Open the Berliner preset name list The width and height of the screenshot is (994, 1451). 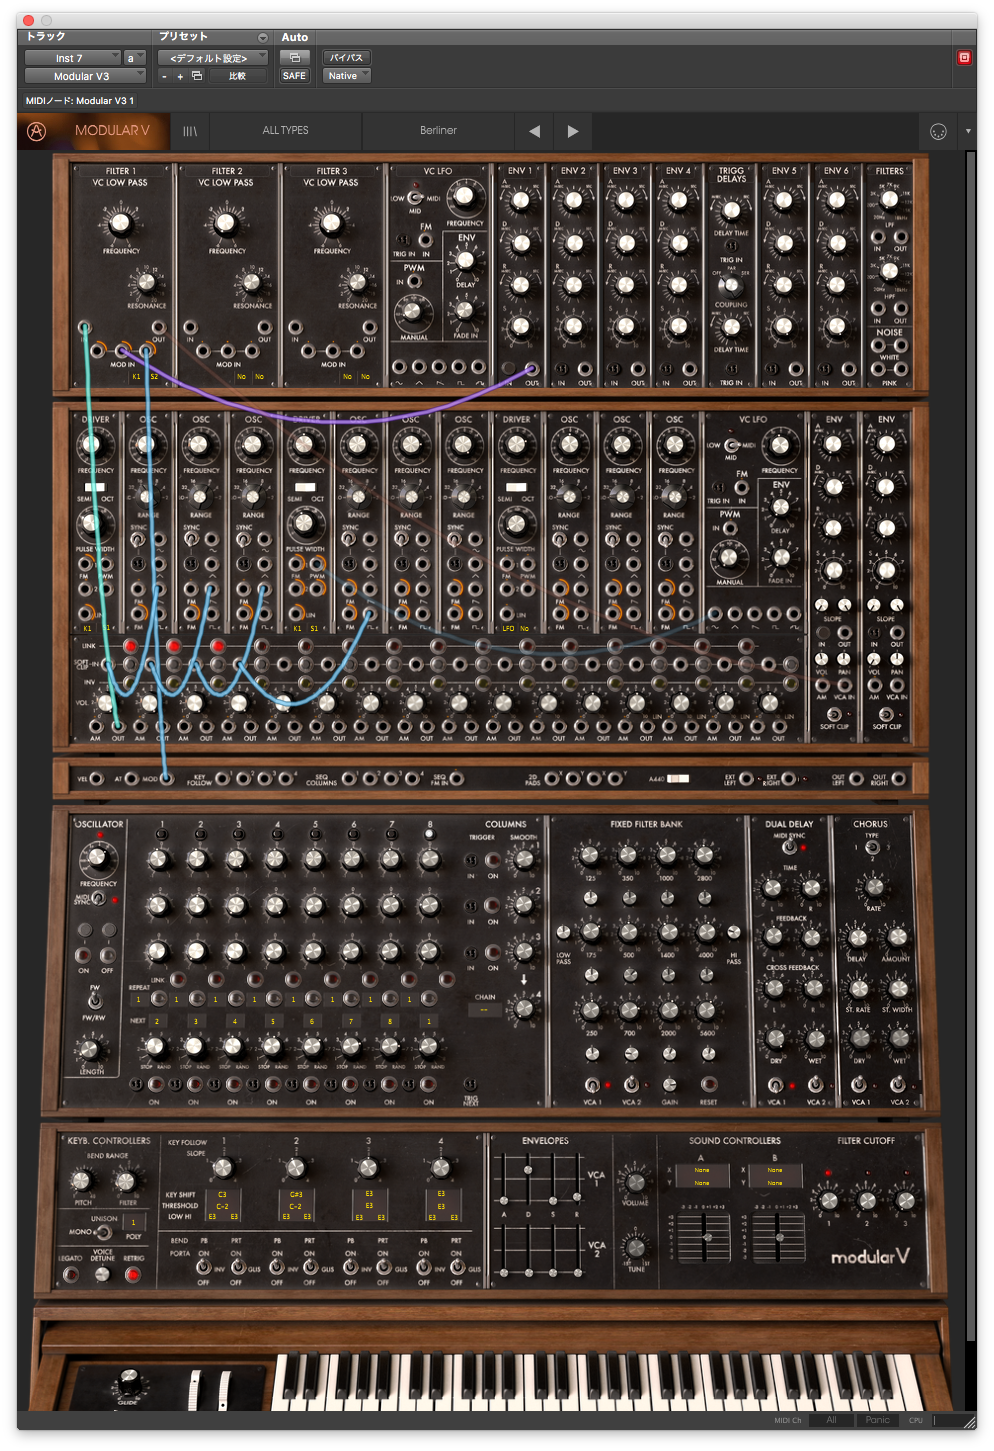pos(438,131)
